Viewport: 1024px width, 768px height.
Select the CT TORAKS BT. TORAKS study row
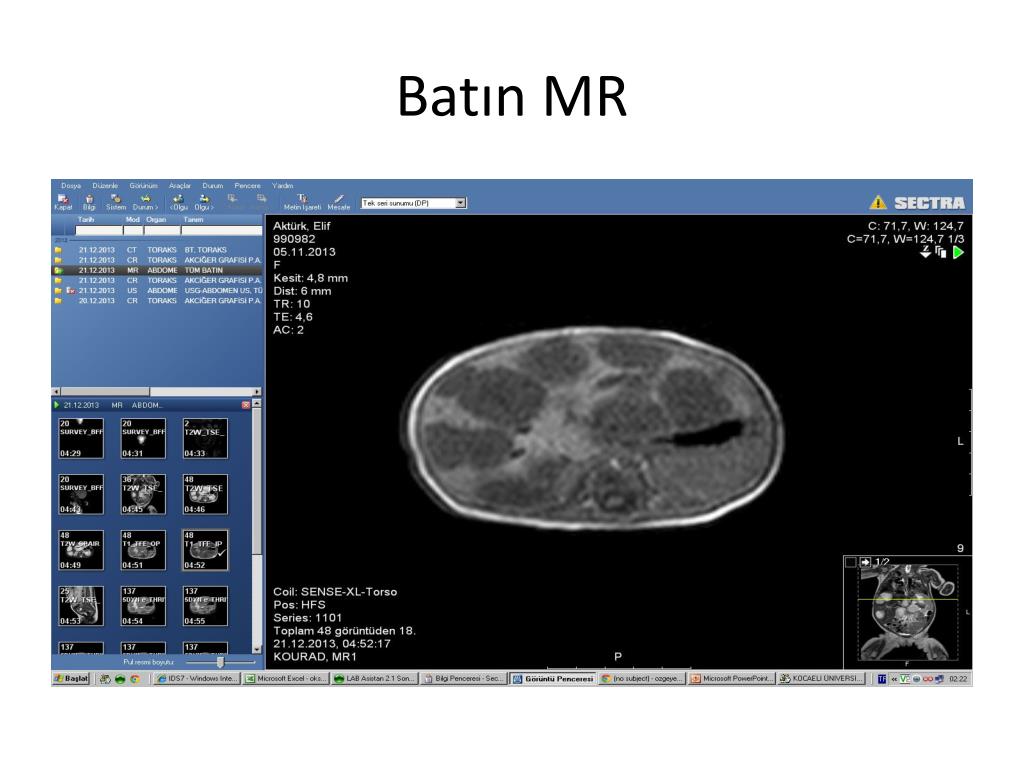157,250
